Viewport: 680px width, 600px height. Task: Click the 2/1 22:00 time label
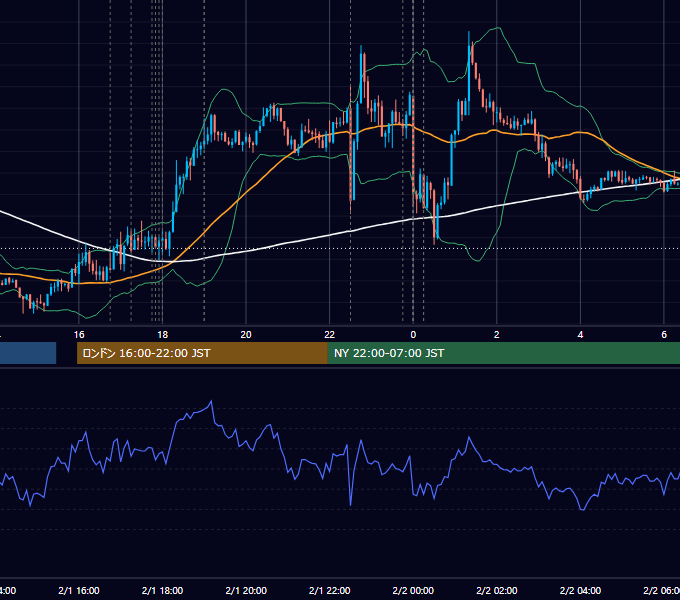[330, 590]
